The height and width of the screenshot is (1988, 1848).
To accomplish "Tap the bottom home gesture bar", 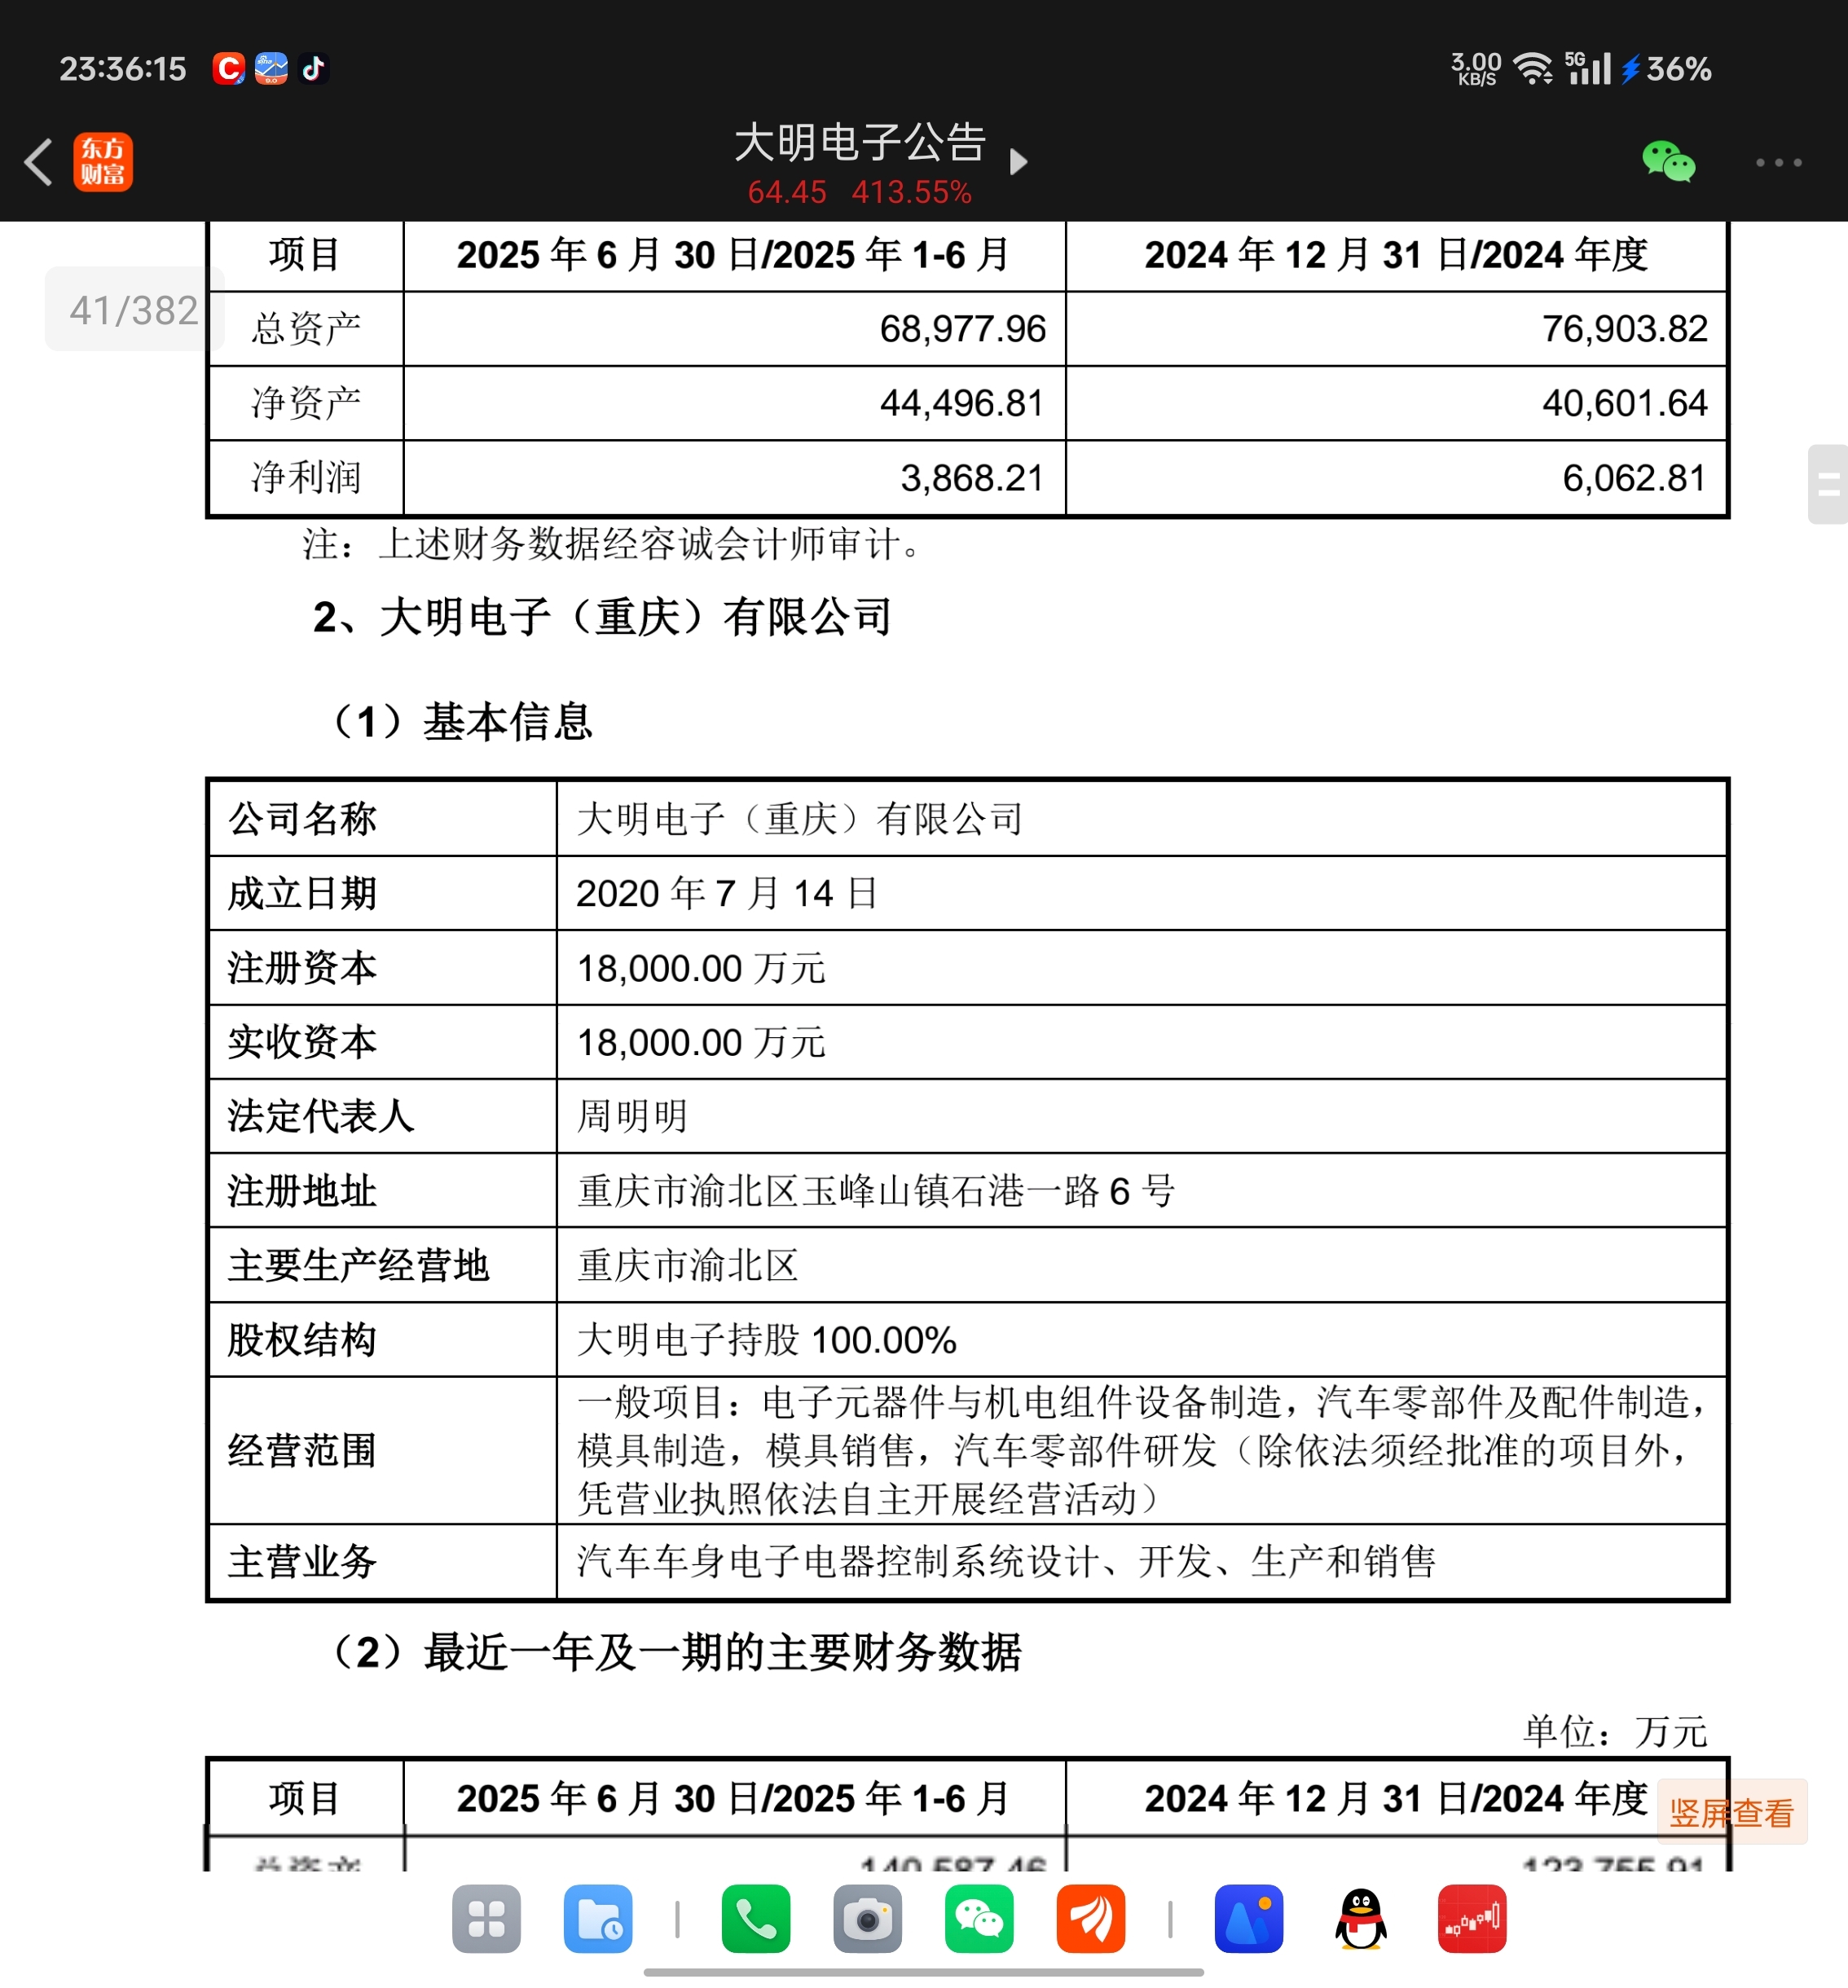I will (x=923, y=1972).
